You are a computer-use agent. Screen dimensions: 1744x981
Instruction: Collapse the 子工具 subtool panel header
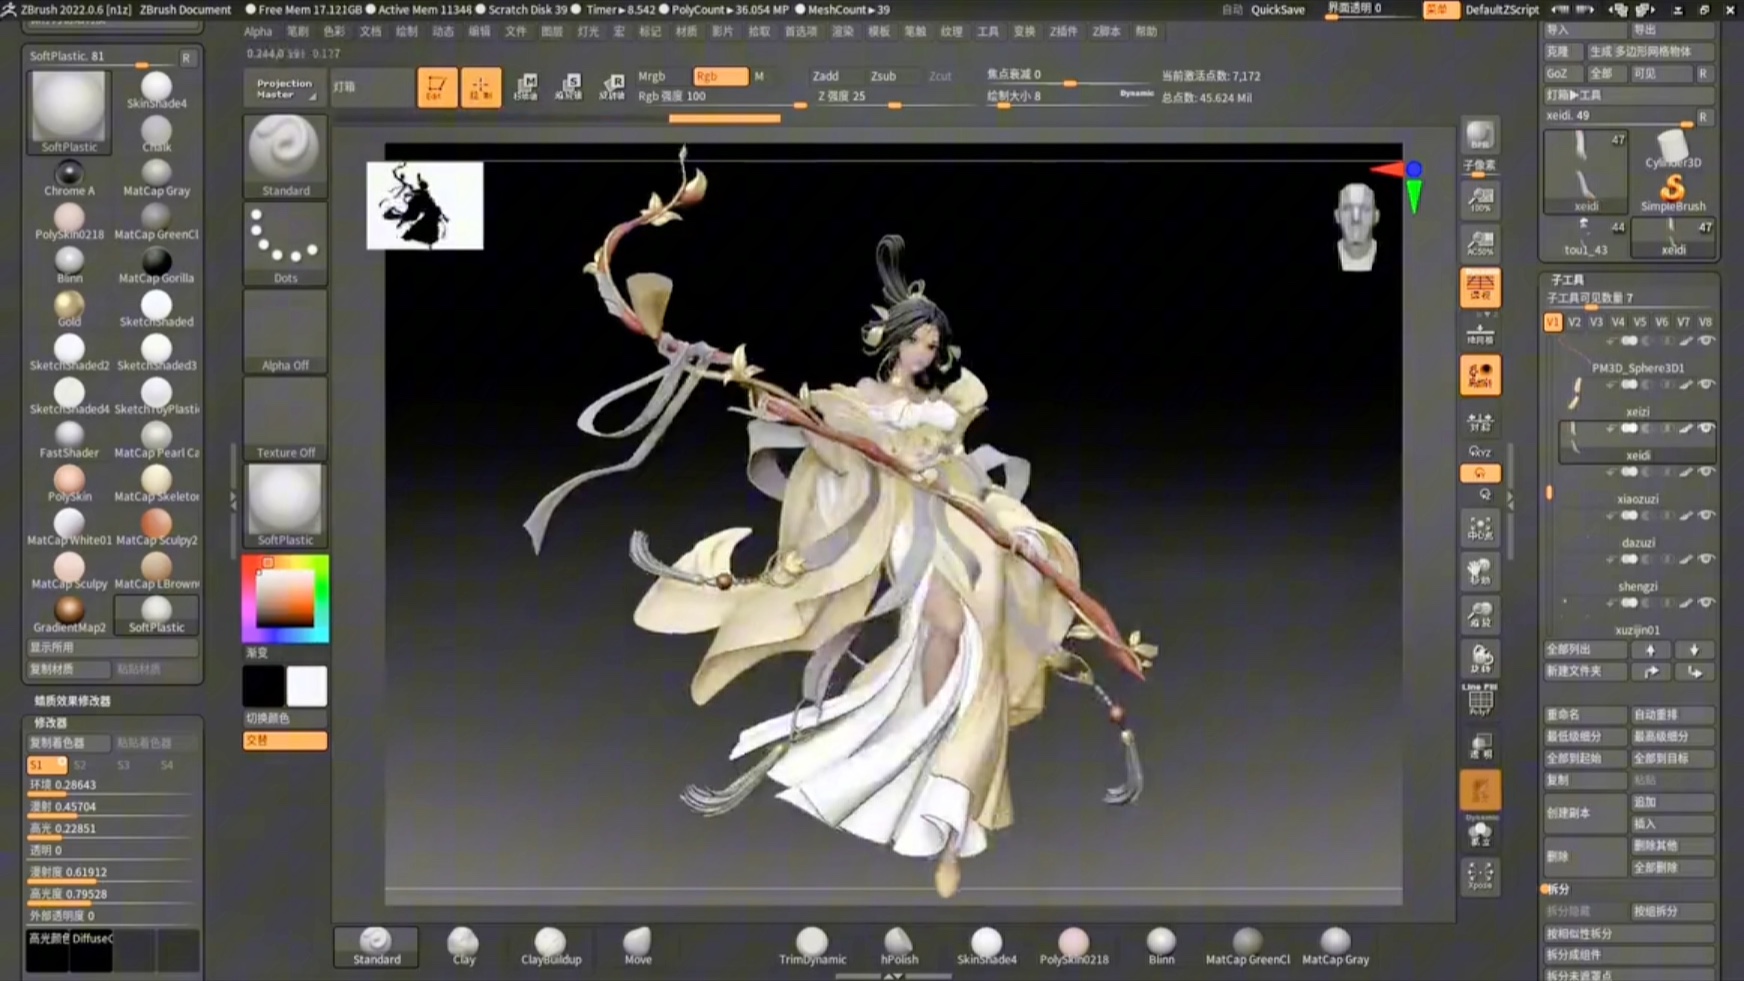1567,280
